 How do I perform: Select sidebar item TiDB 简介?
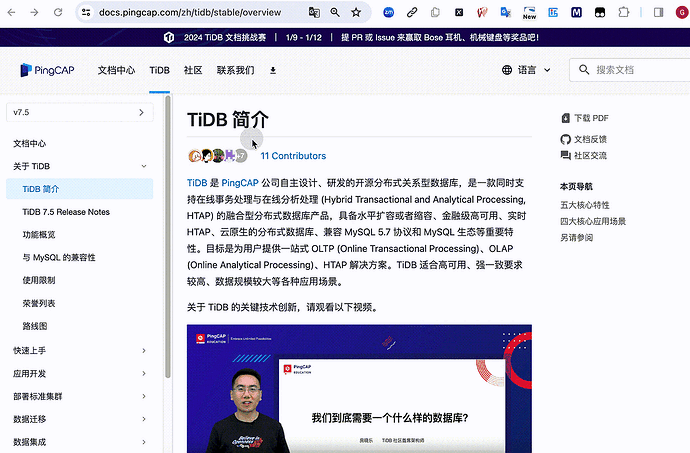pos(80,189)
